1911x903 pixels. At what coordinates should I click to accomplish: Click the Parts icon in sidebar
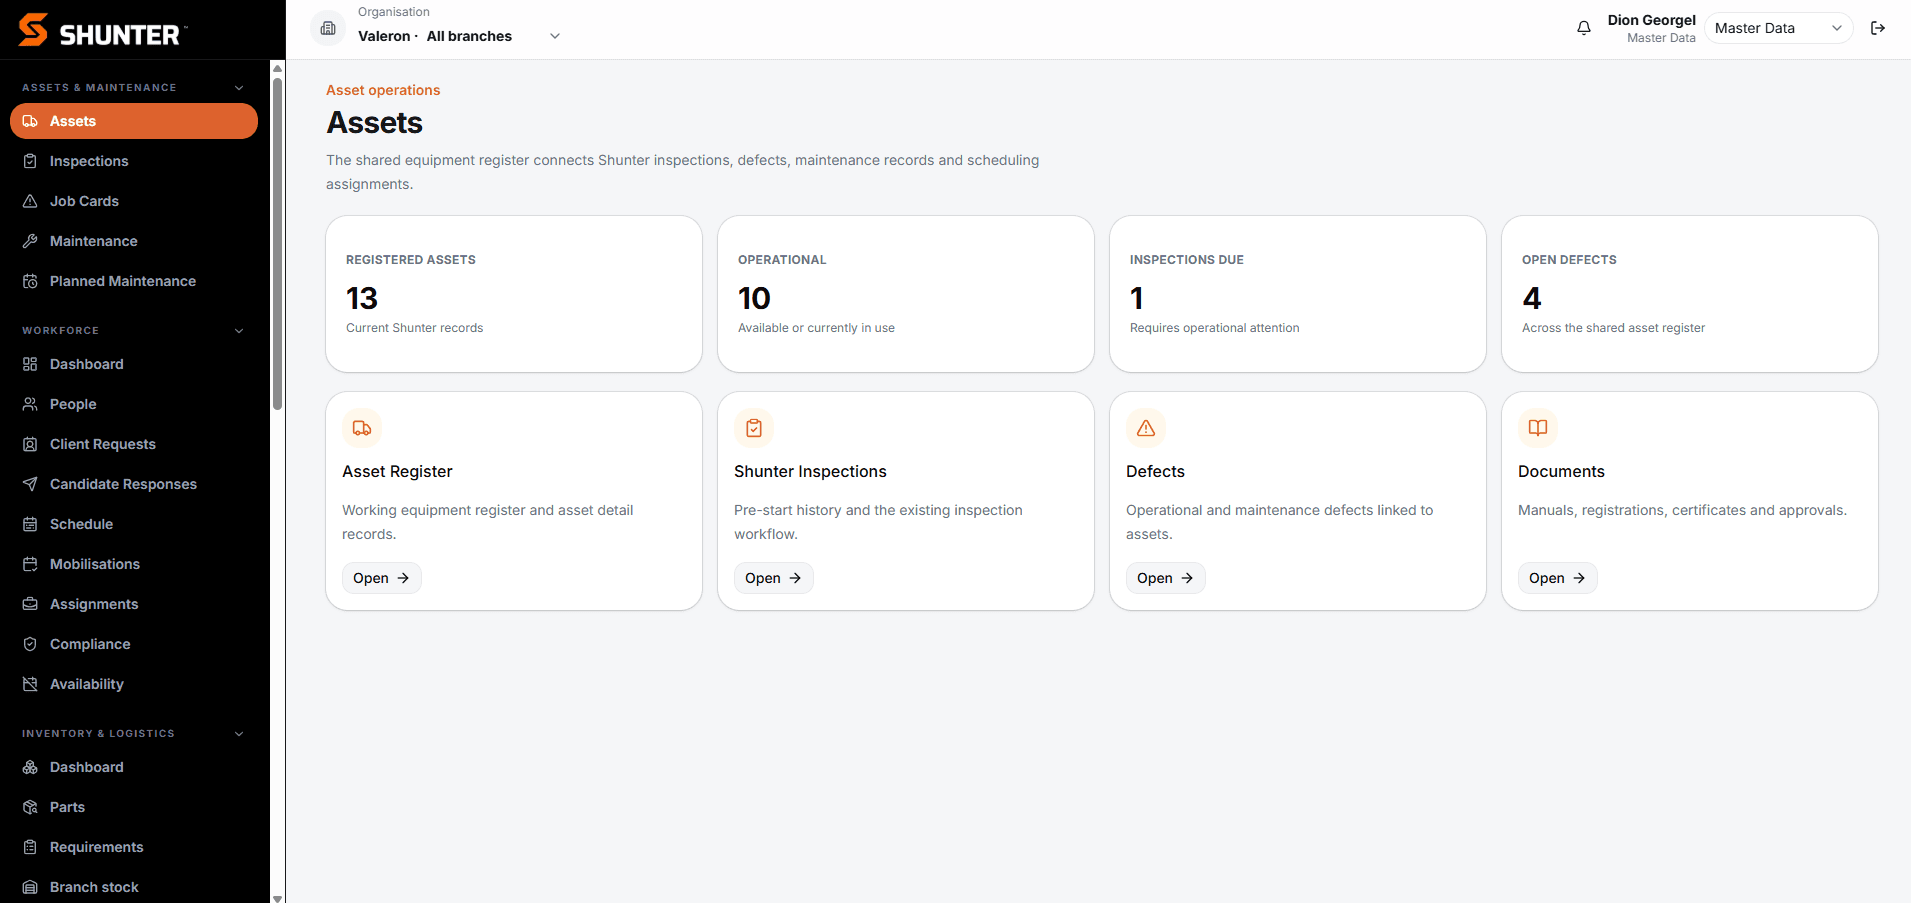click(x=30, y=807)
